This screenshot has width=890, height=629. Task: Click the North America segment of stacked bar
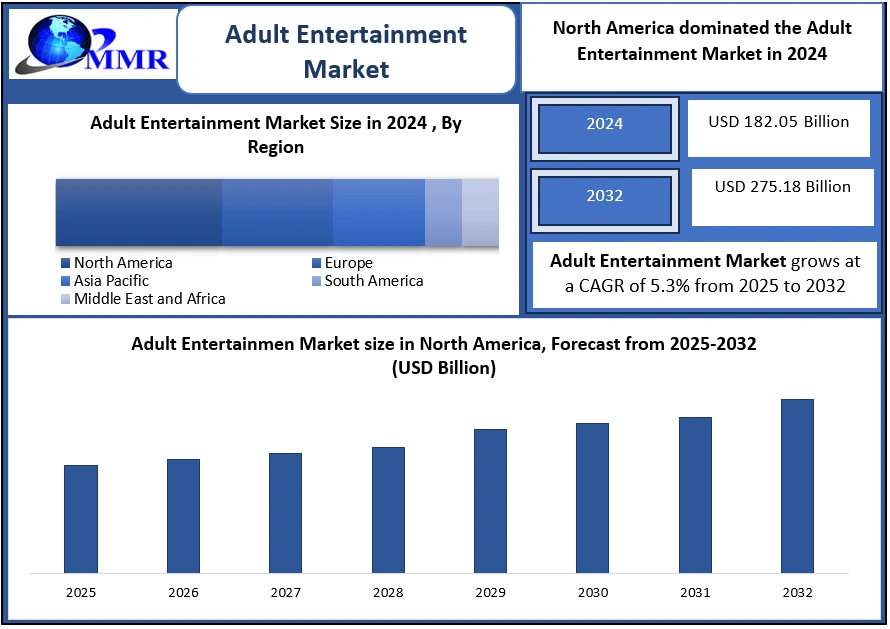(x=138, y=211)
